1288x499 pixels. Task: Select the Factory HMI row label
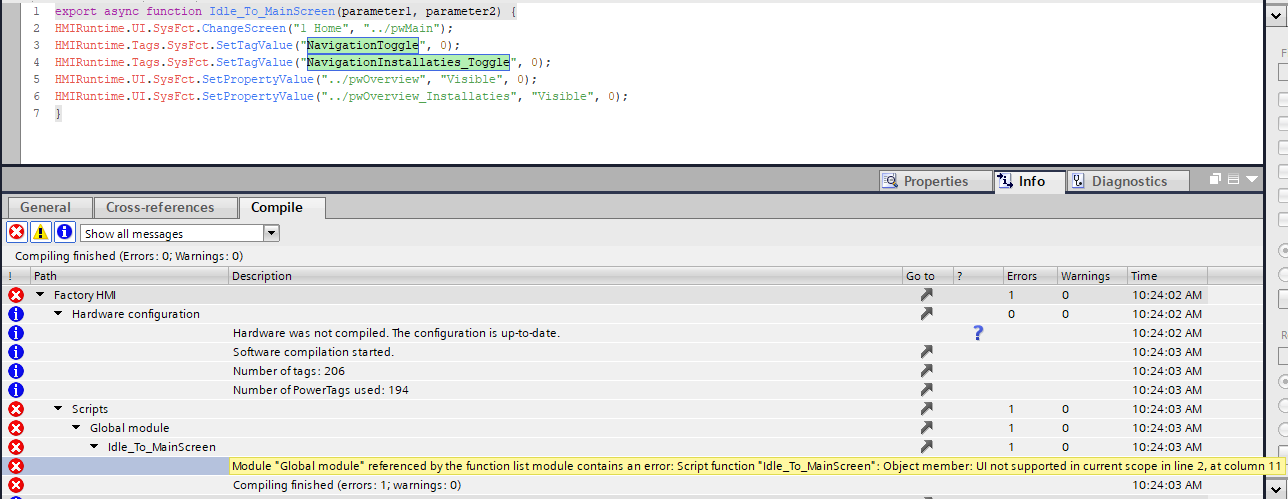coord(85,295)
